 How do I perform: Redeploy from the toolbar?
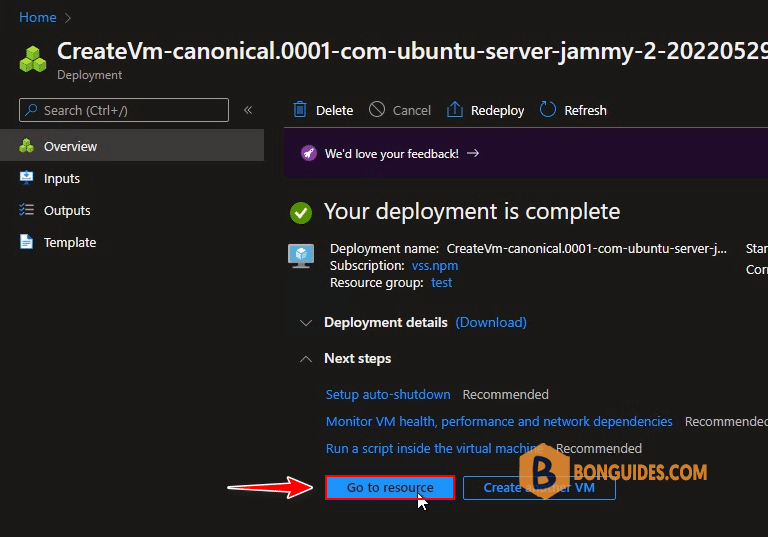click(485, 110)
